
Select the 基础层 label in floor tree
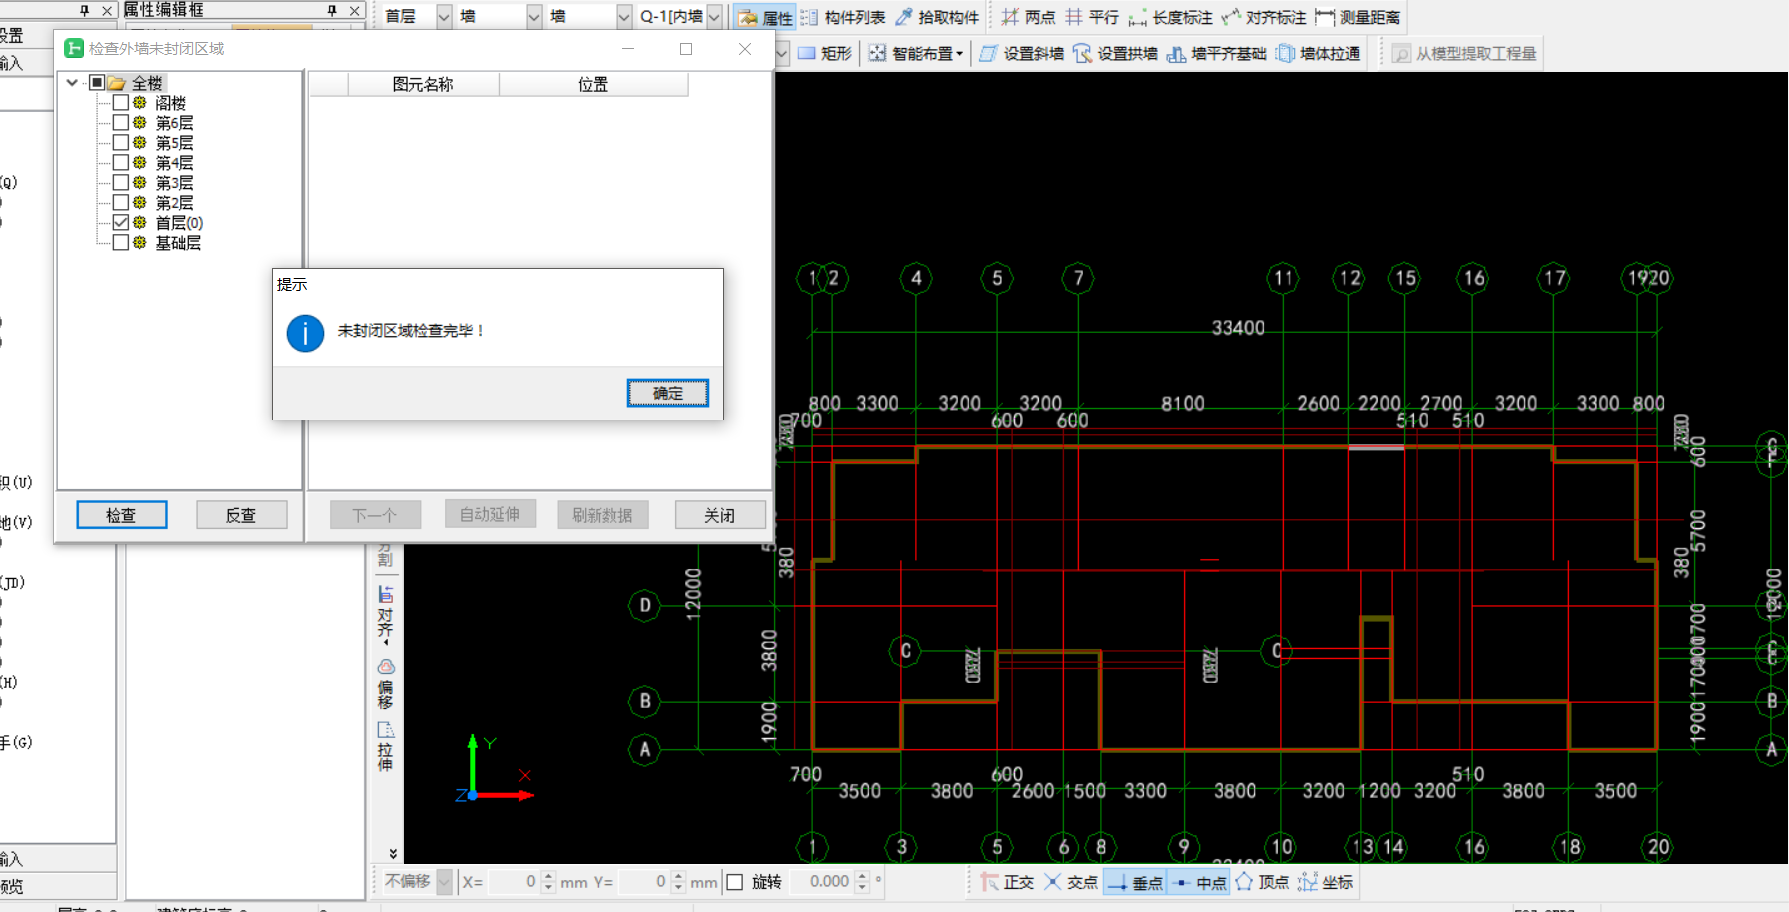(178, 242)
